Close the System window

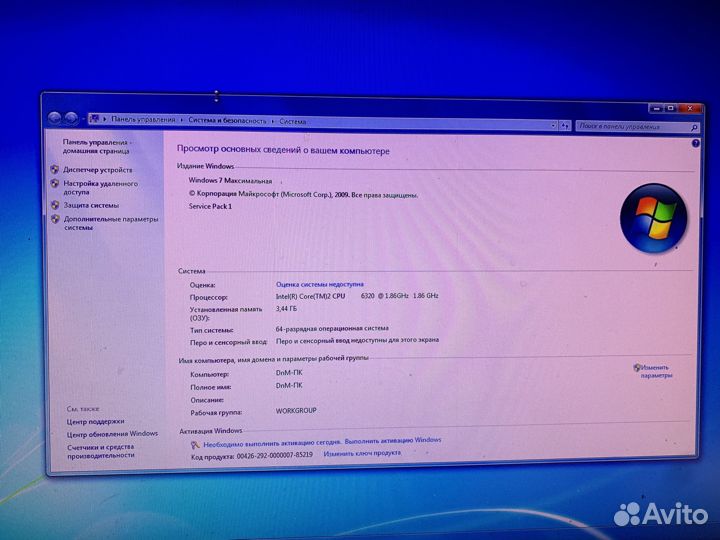pos(690,109)
